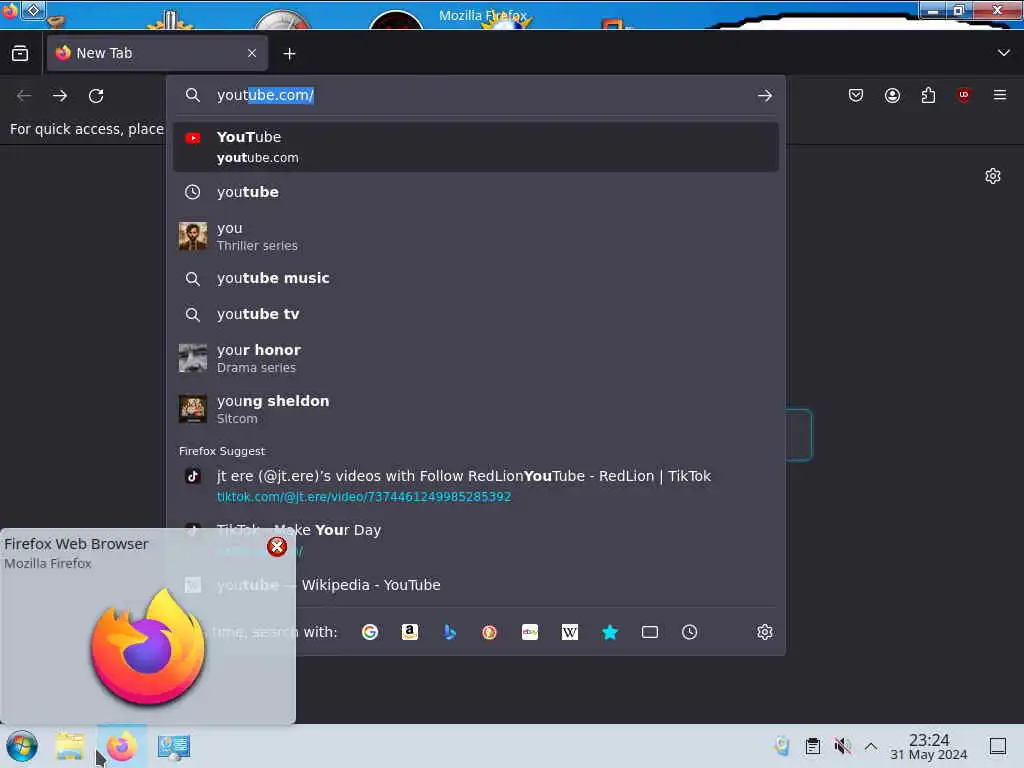
Task: Search with Google one-off engine
Action: pos(370,632)
